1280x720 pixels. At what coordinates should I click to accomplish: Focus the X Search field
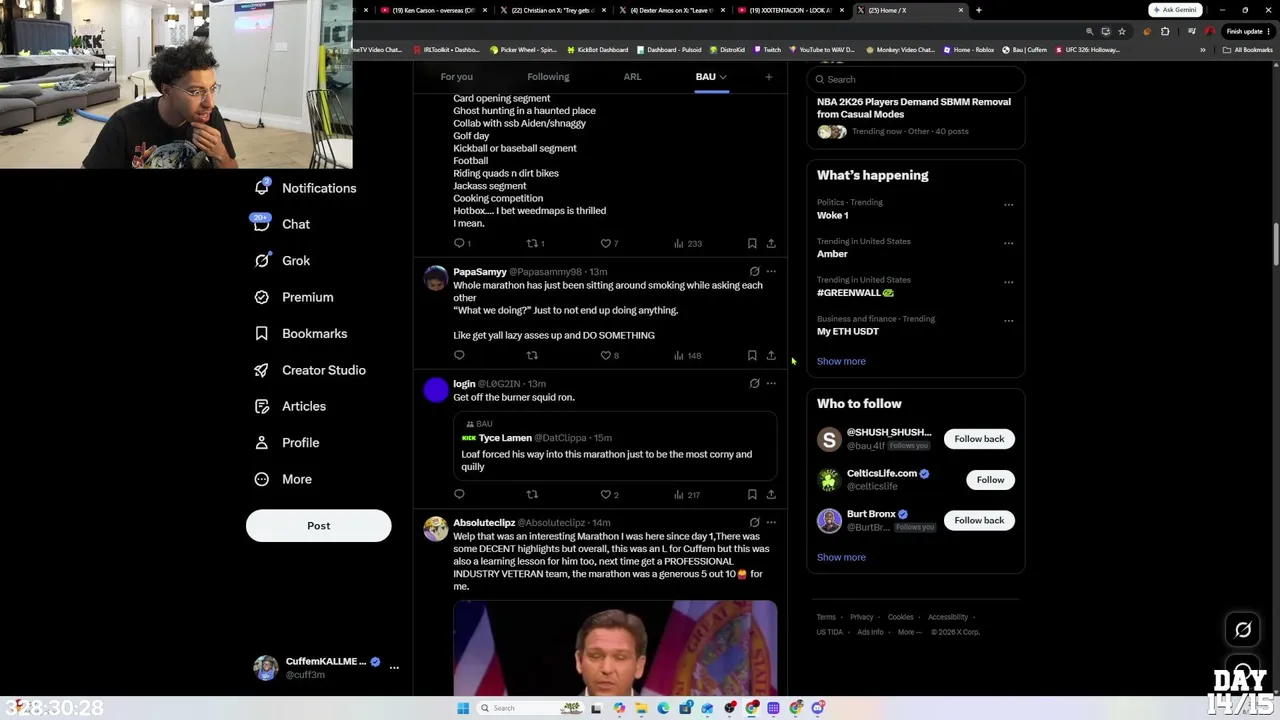click(x=916, y=79)
